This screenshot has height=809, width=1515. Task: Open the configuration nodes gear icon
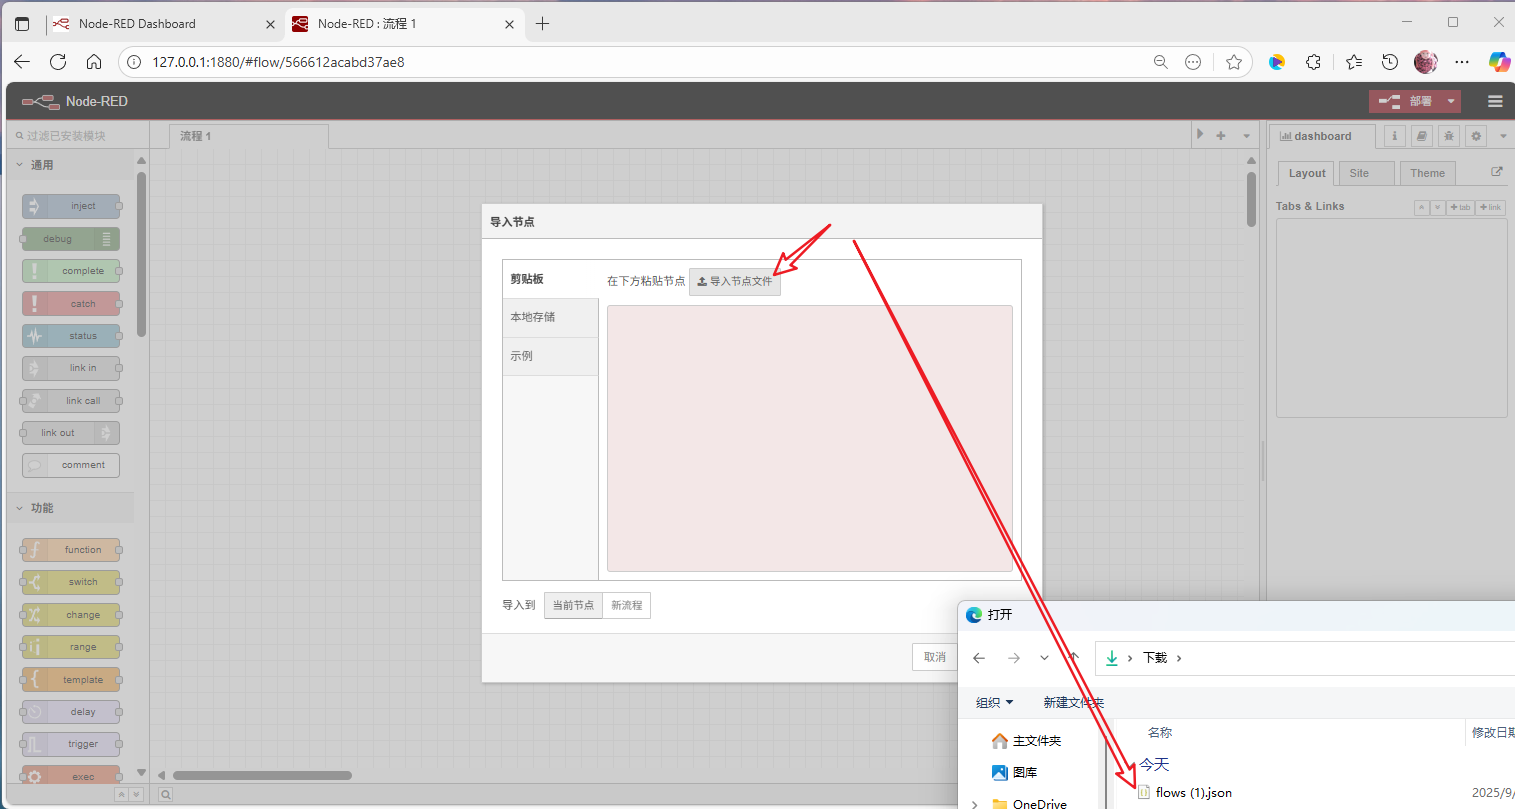1476,136
